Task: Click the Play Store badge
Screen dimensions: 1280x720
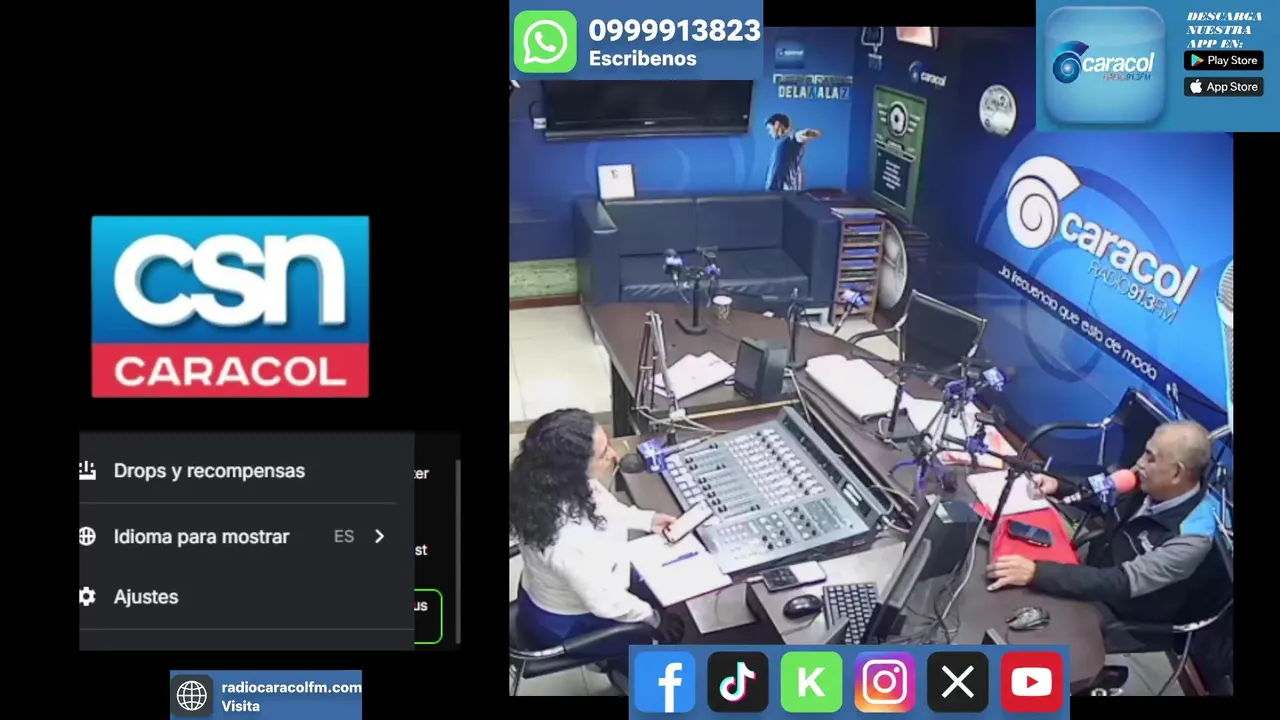Action: click(x=1222, y=60)
